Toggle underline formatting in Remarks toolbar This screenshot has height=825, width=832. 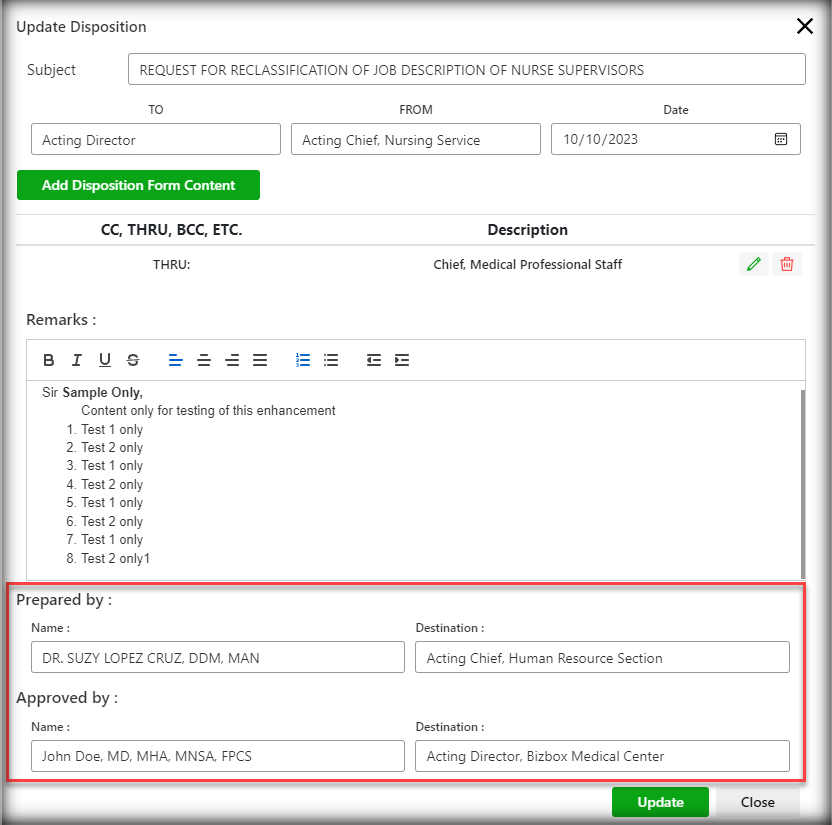click(105, 360)
